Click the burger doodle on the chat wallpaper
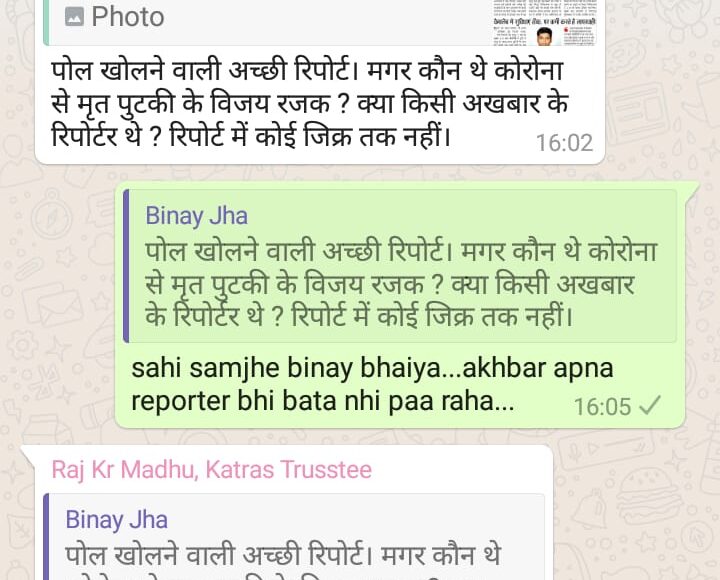Image resolution: width=720 pixels, height=580 pixels. [646, 495]
